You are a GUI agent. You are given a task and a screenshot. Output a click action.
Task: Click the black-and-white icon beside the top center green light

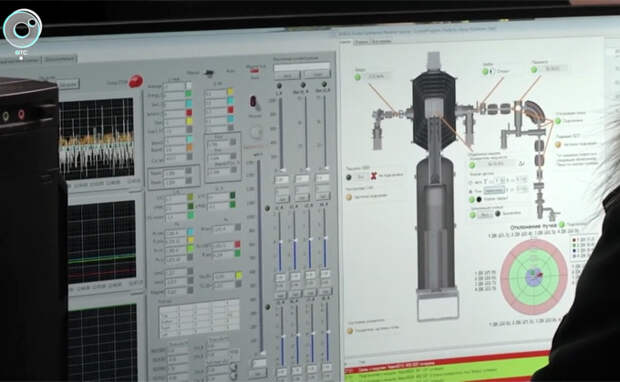pos(492,72)
